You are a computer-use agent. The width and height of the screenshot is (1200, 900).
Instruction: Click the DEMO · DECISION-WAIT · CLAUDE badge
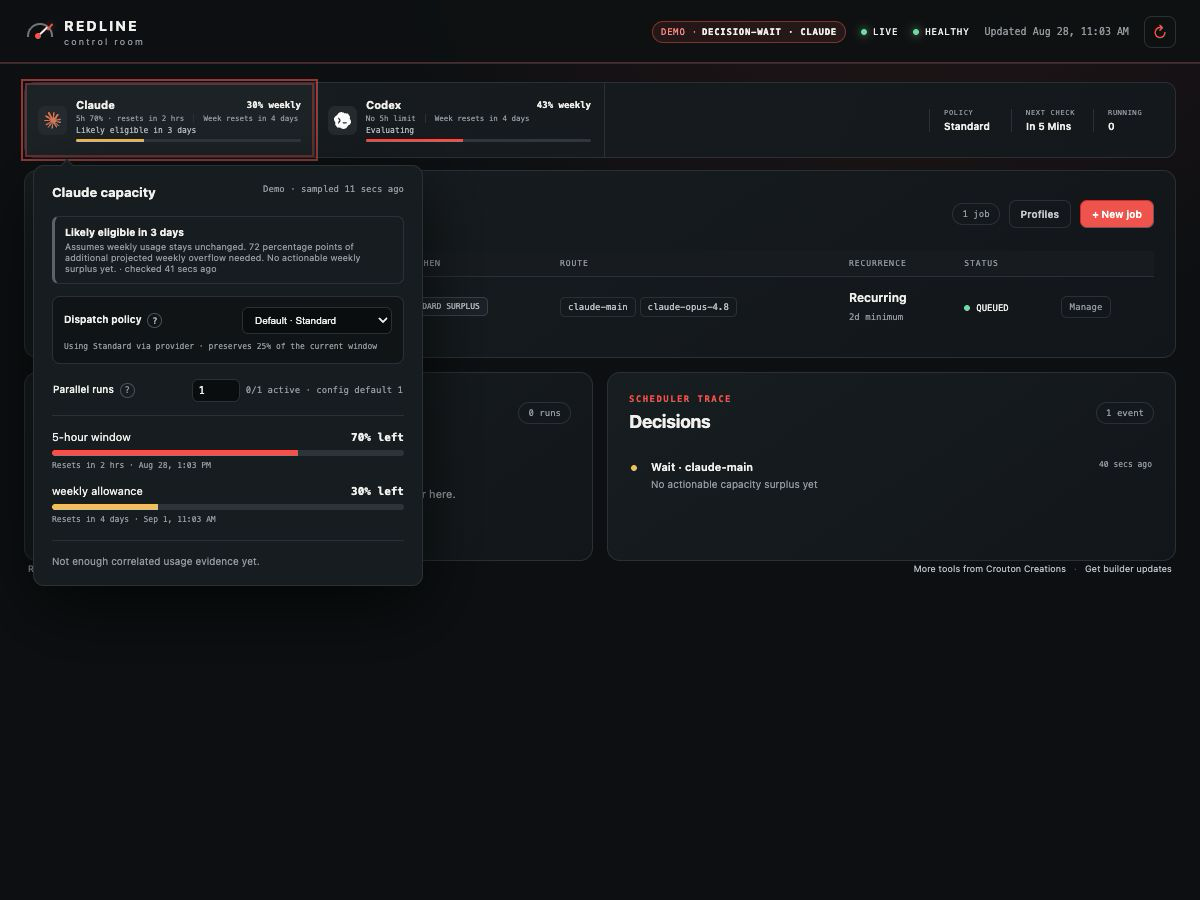749,32
